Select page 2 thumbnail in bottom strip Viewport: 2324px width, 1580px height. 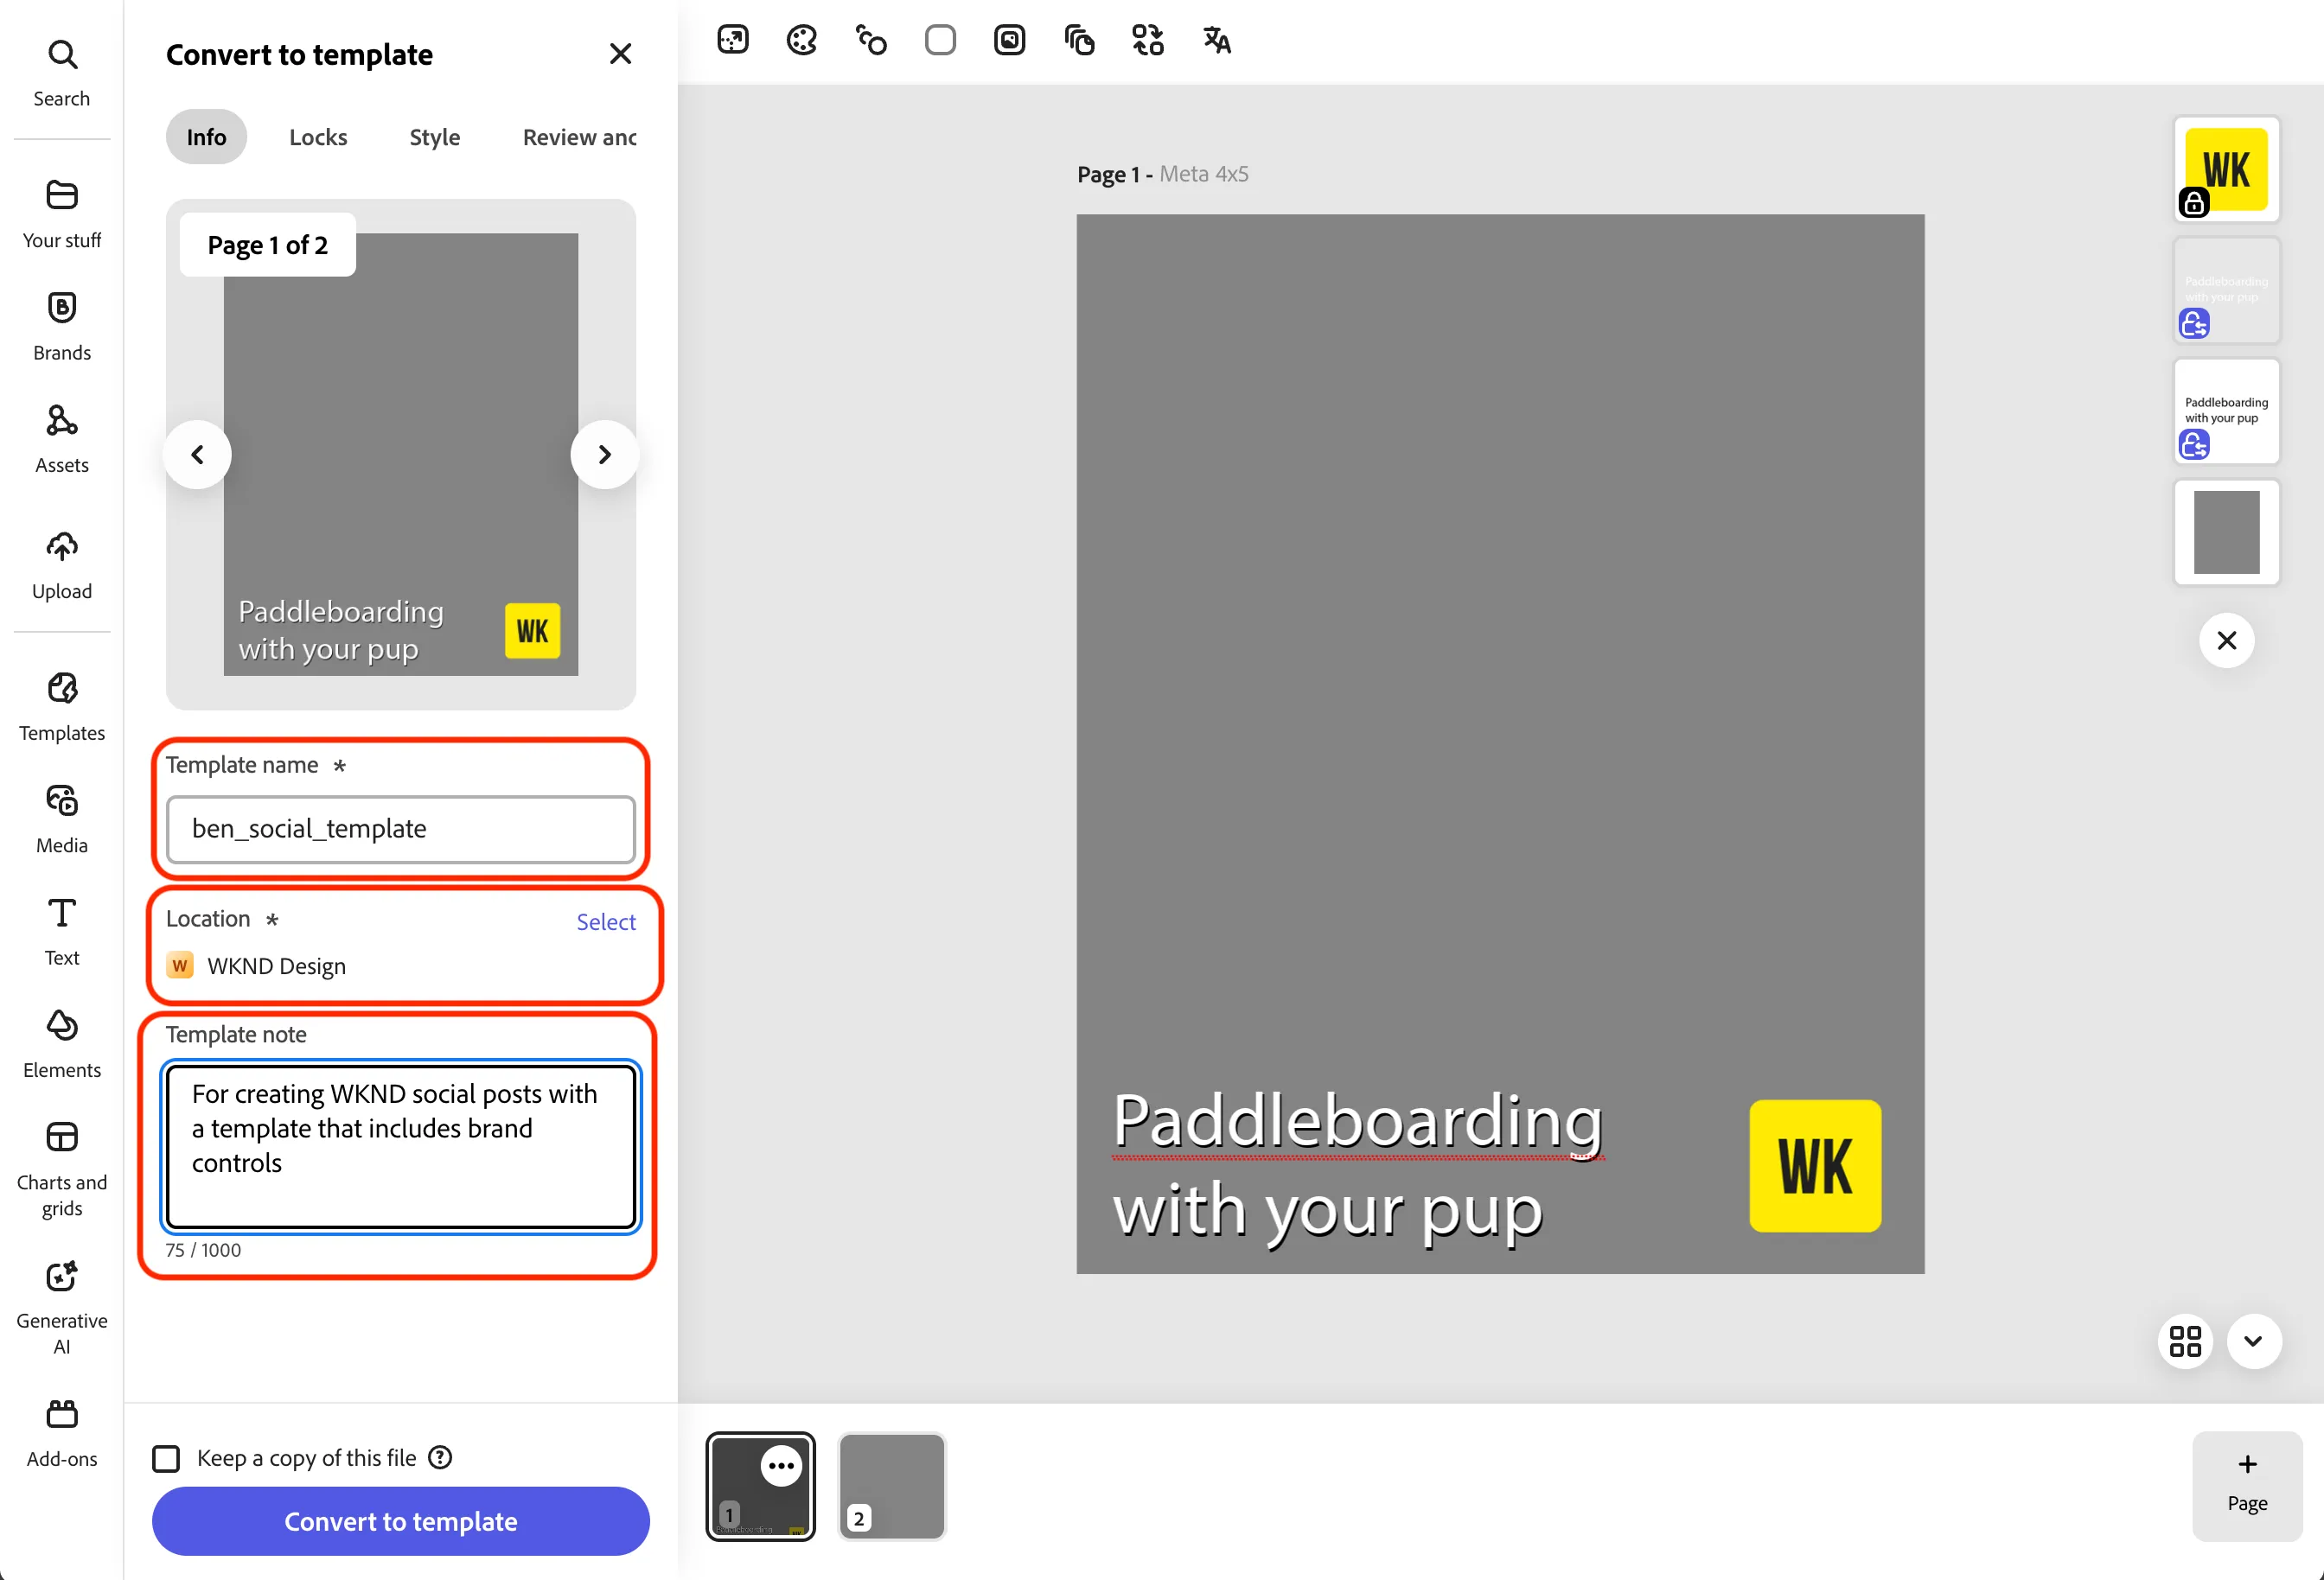click(891, 1485)
